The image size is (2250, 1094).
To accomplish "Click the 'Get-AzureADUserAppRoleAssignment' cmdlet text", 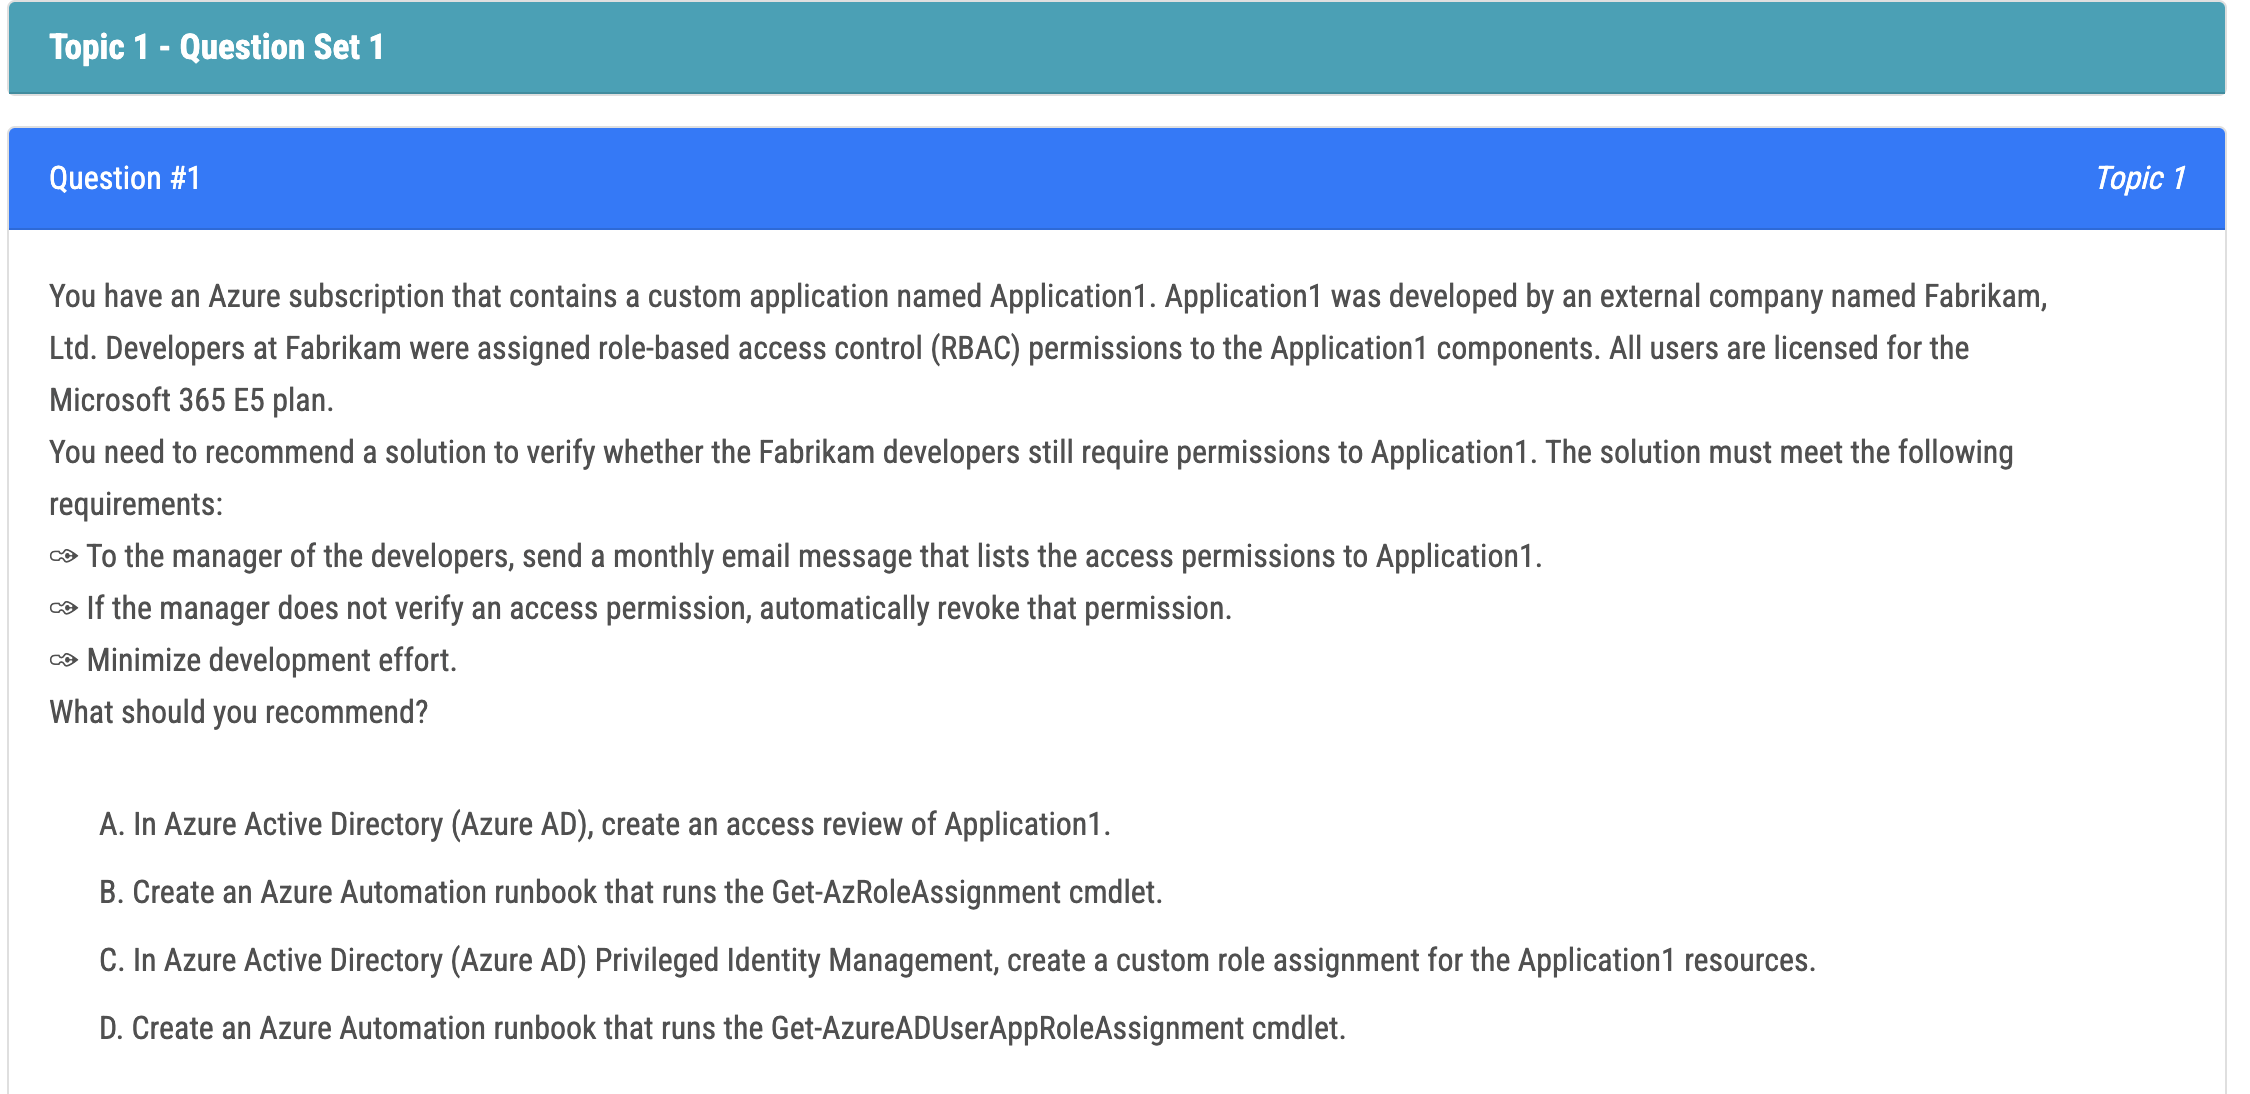I will 1007,1028.
